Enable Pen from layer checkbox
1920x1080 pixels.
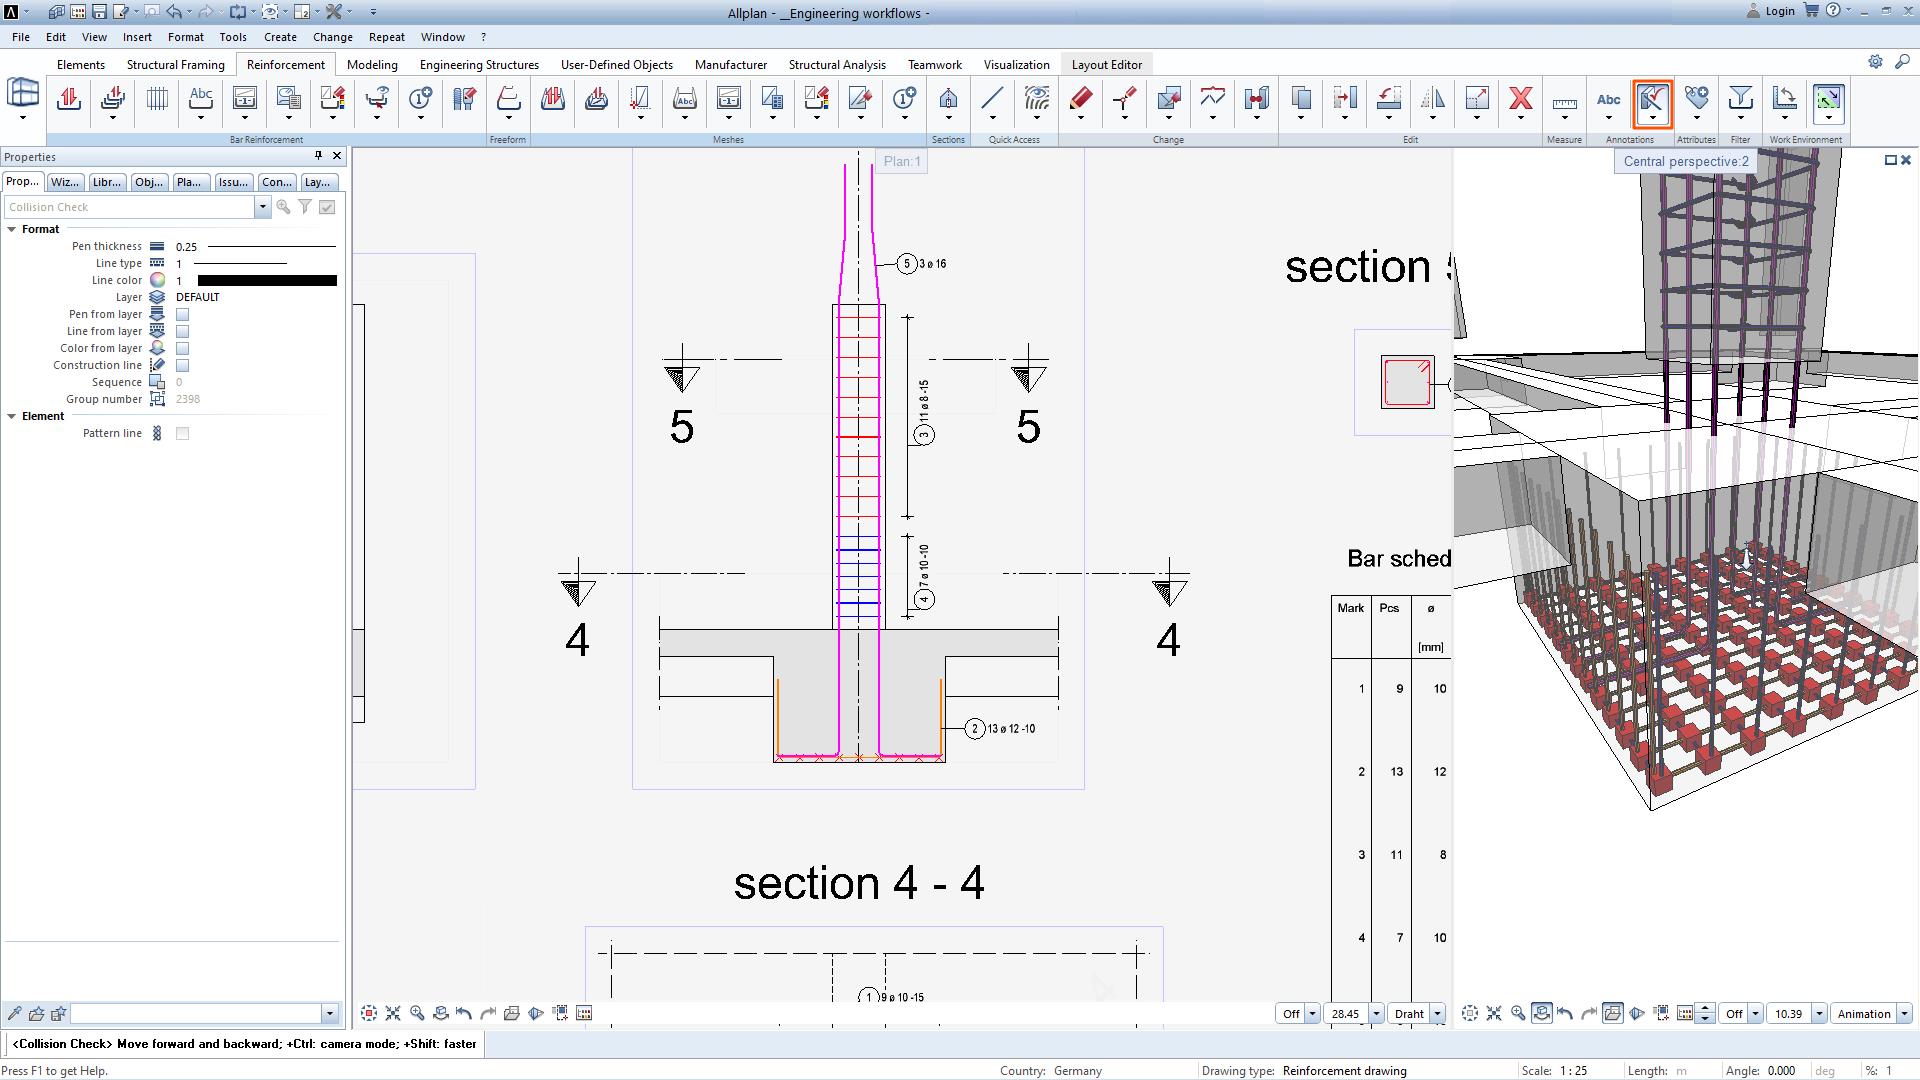tap(182, 314)
